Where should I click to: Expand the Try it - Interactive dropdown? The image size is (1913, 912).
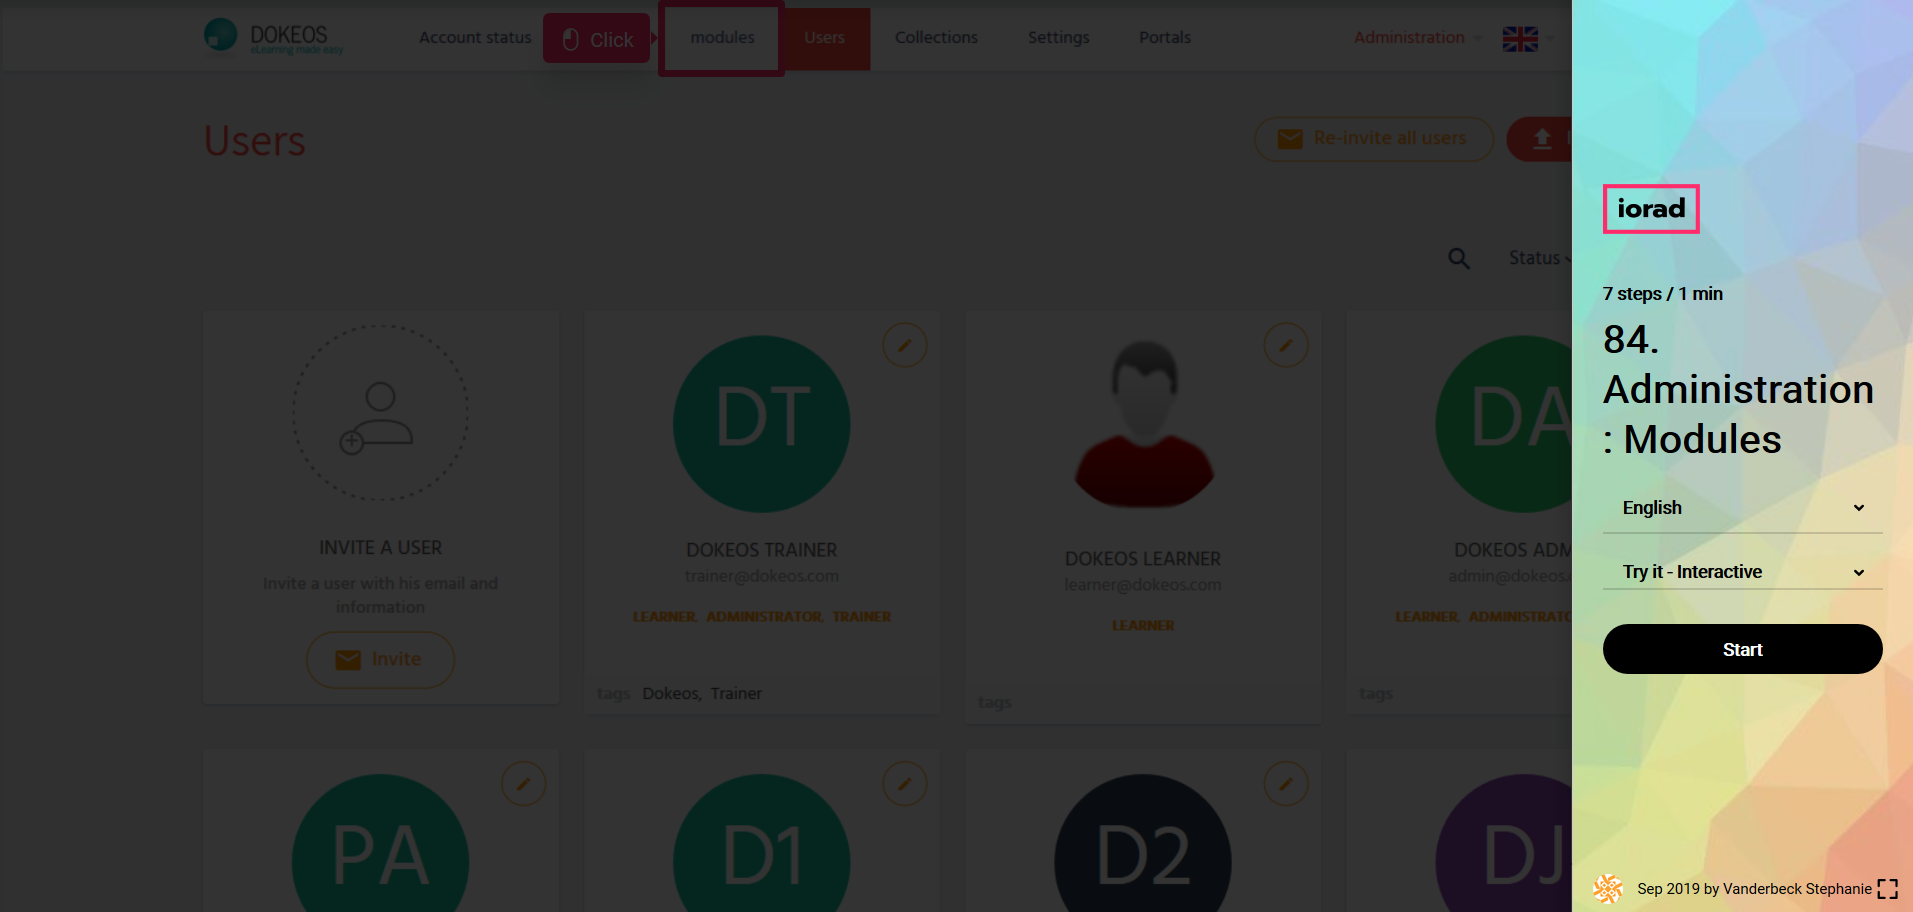tap(1742, 572)
